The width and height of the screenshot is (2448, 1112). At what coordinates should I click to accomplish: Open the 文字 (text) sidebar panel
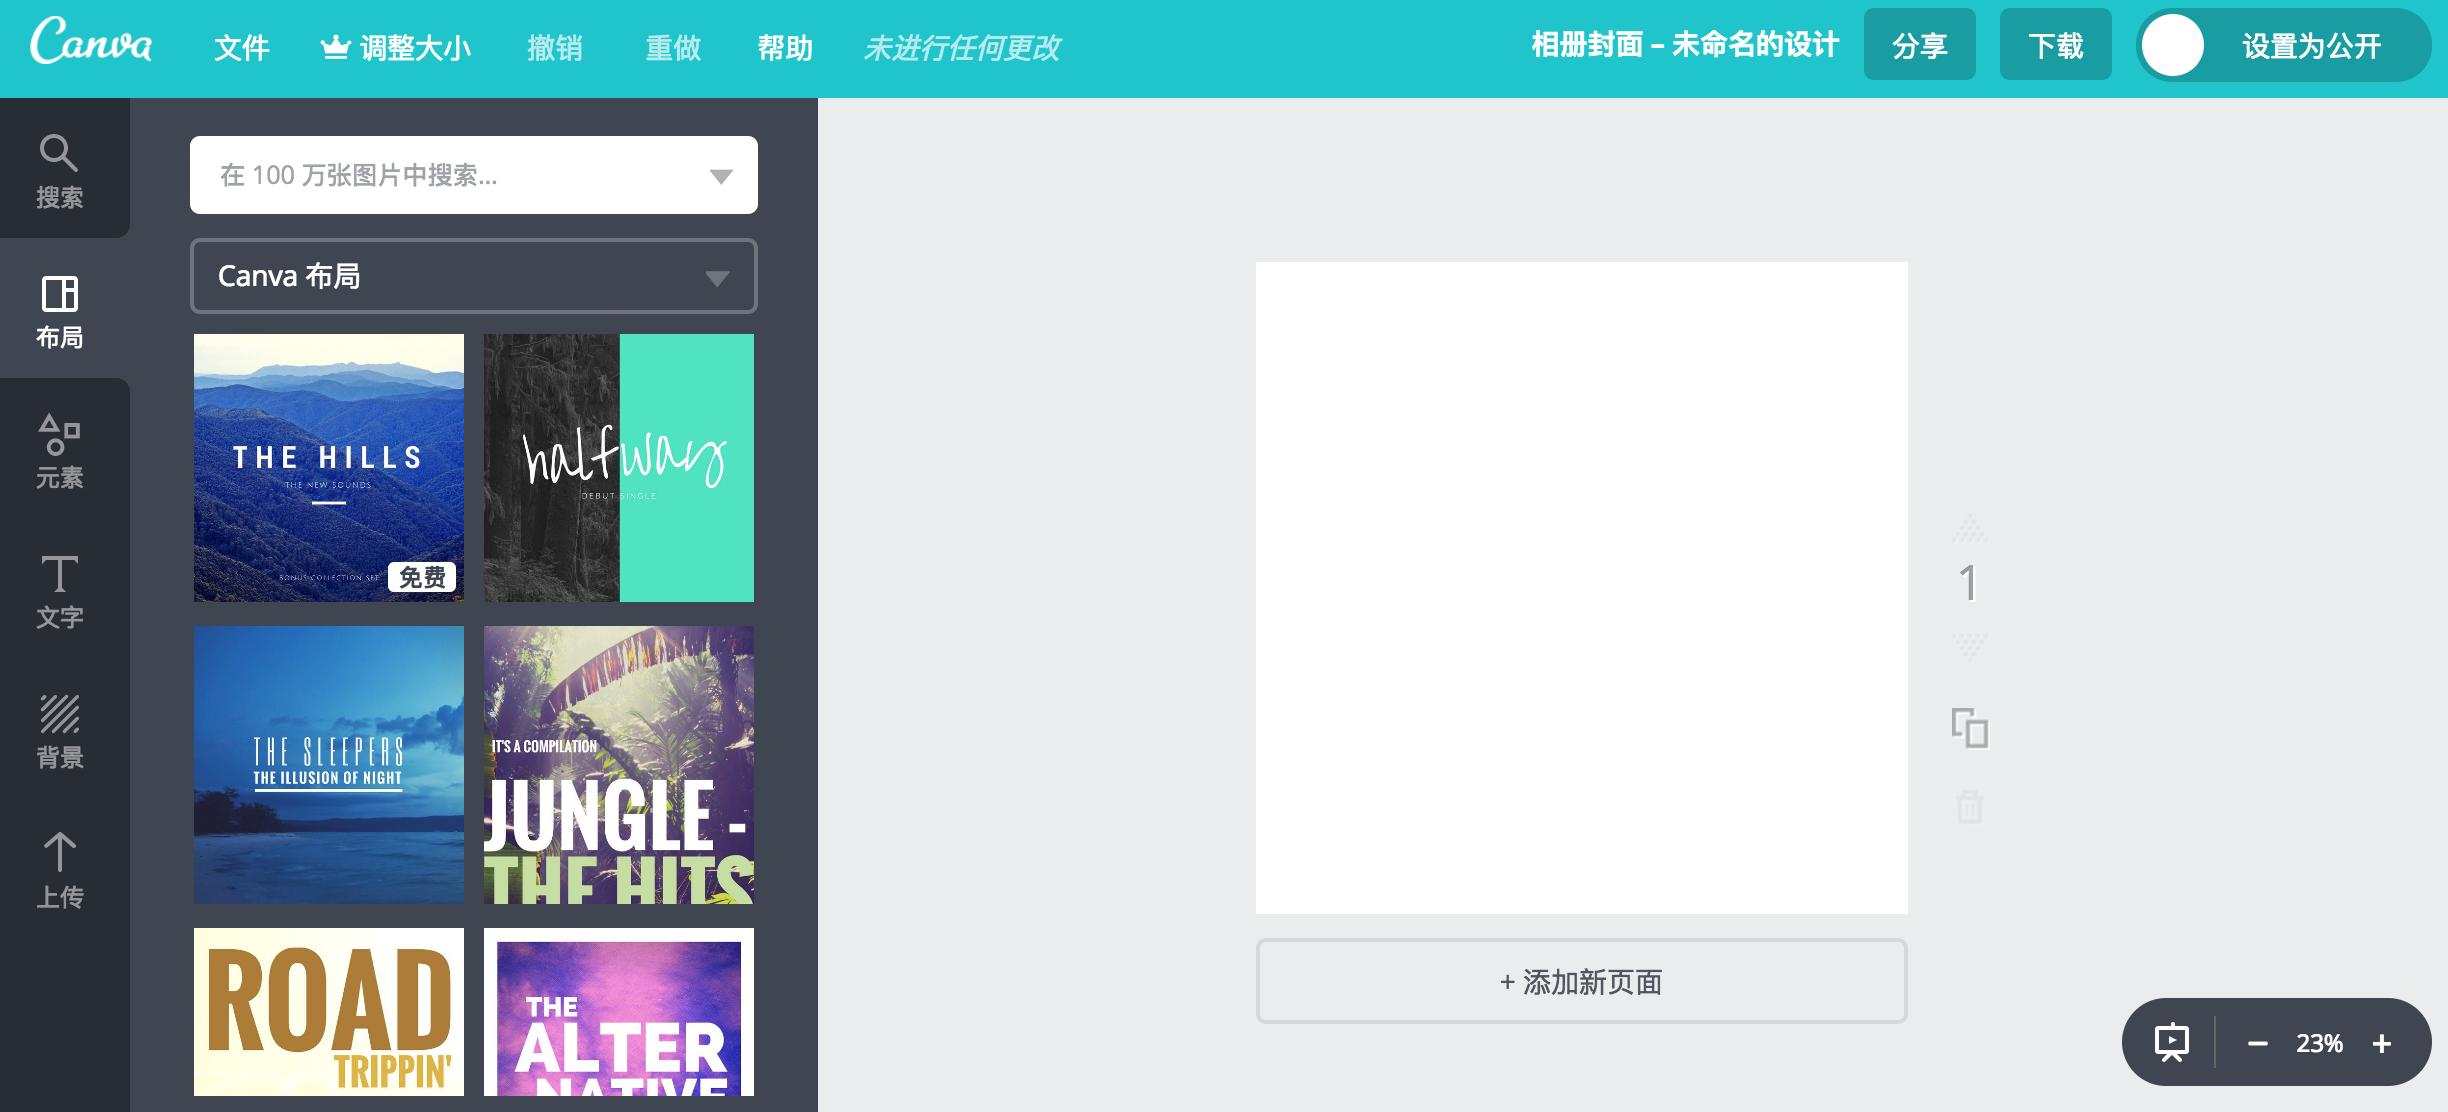click(59, 590)
